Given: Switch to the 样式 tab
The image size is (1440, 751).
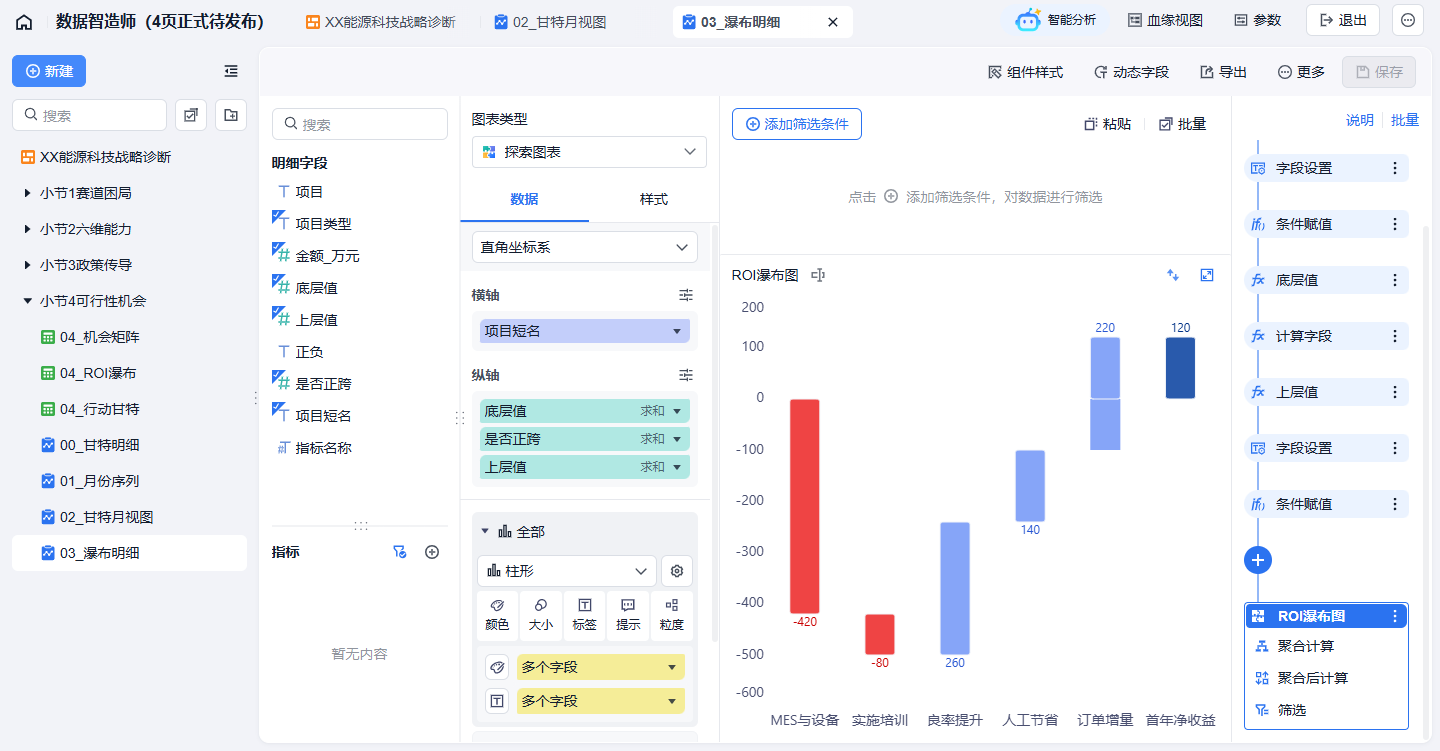Looking at the screenshot, I should point(654,199).
